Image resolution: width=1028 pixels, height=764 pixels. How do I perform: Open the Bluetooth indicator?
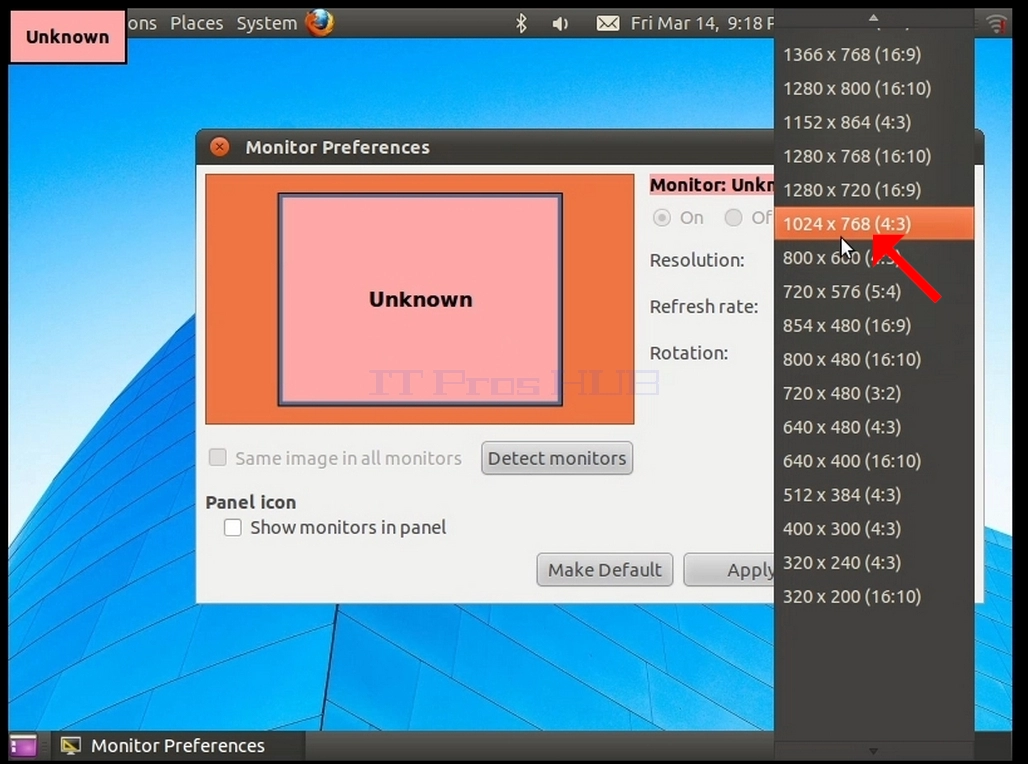[521, 24]
